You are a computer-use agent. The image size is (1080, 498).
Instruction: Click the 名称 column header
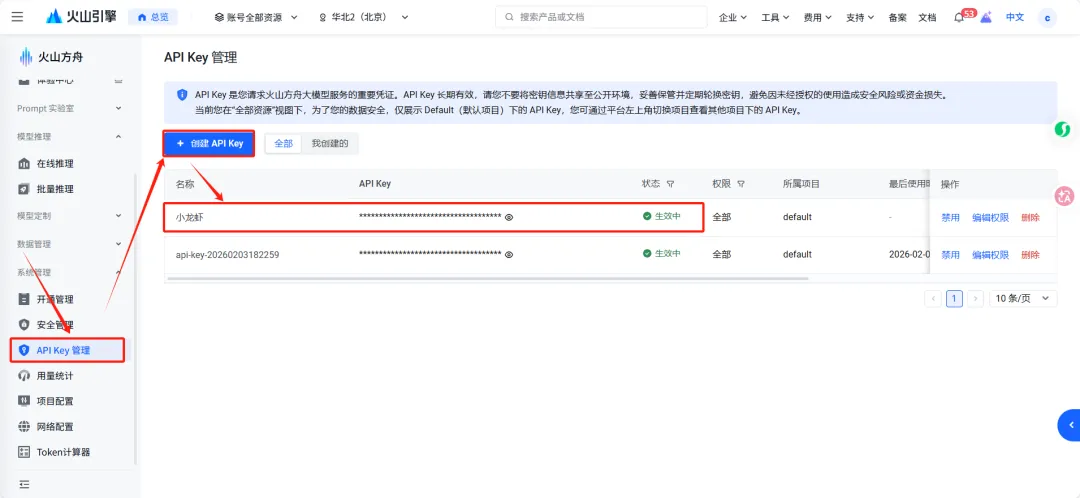(x=185, y=184)
